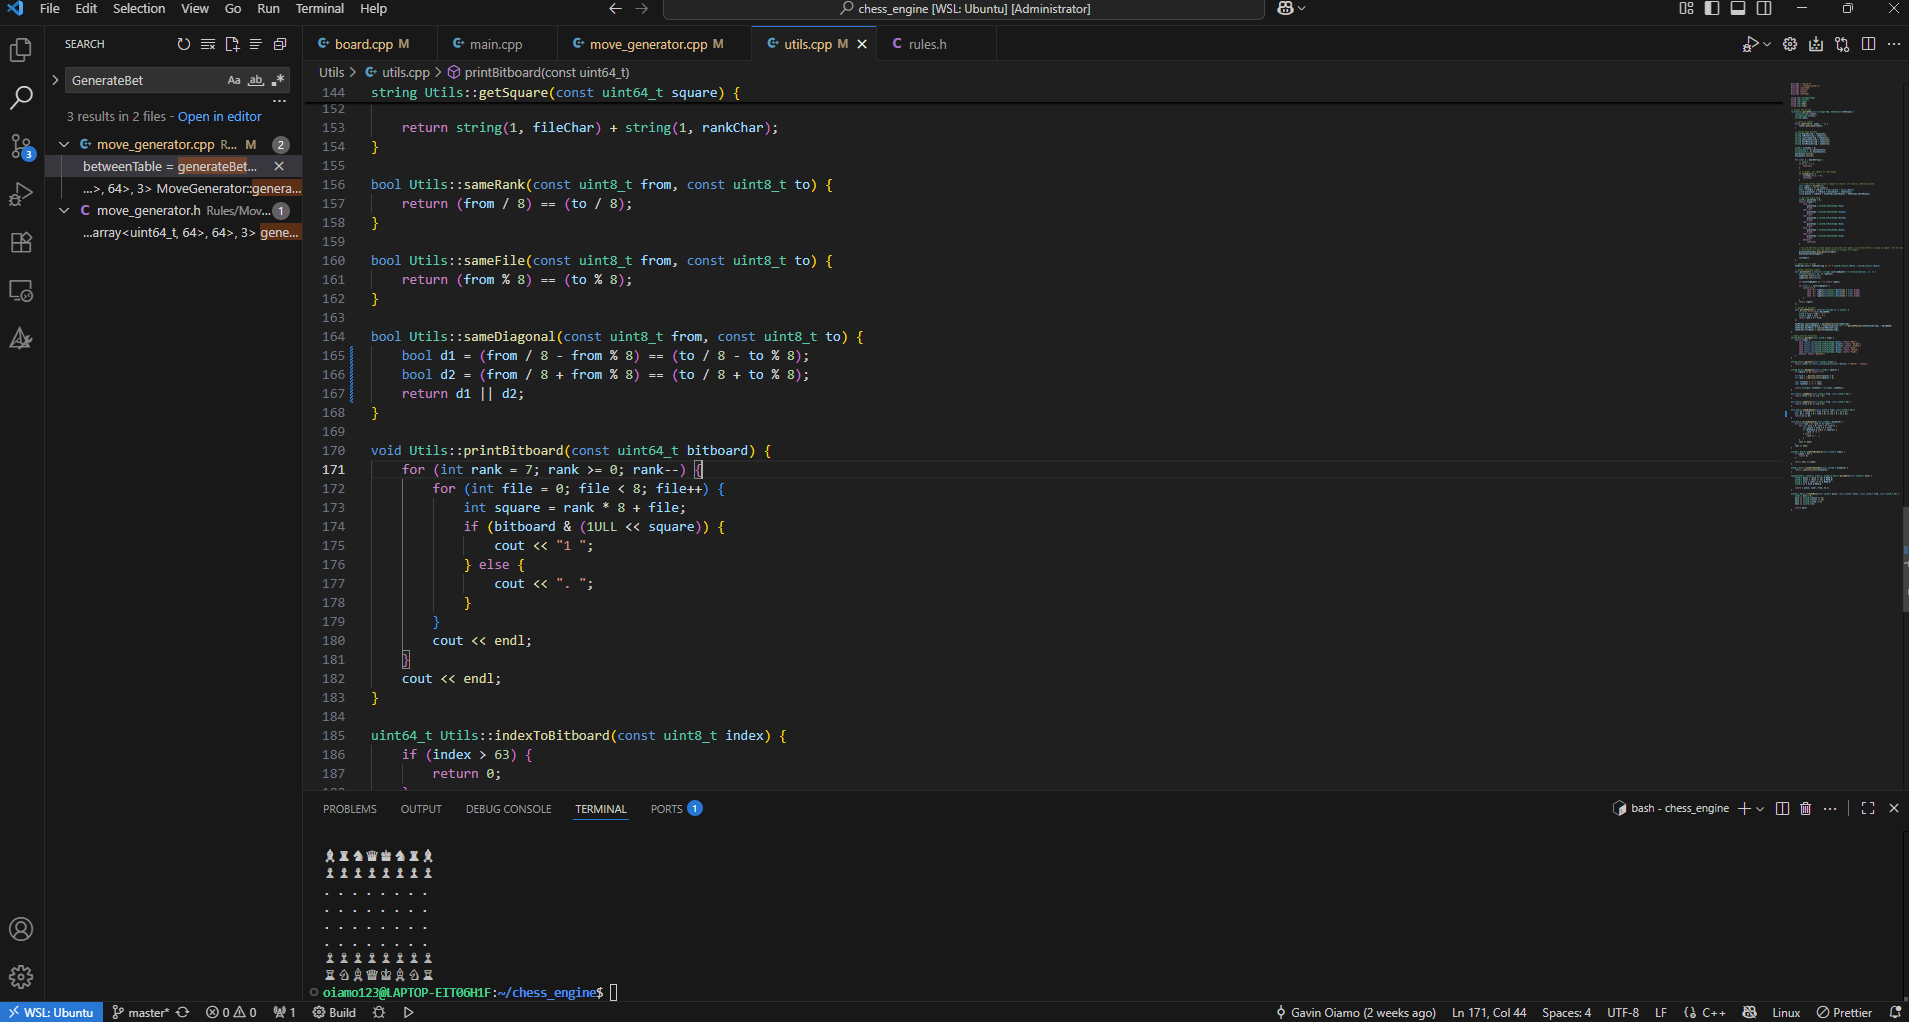
Task: Toggle Match Whole Word search option
Action: coord(256,80)
